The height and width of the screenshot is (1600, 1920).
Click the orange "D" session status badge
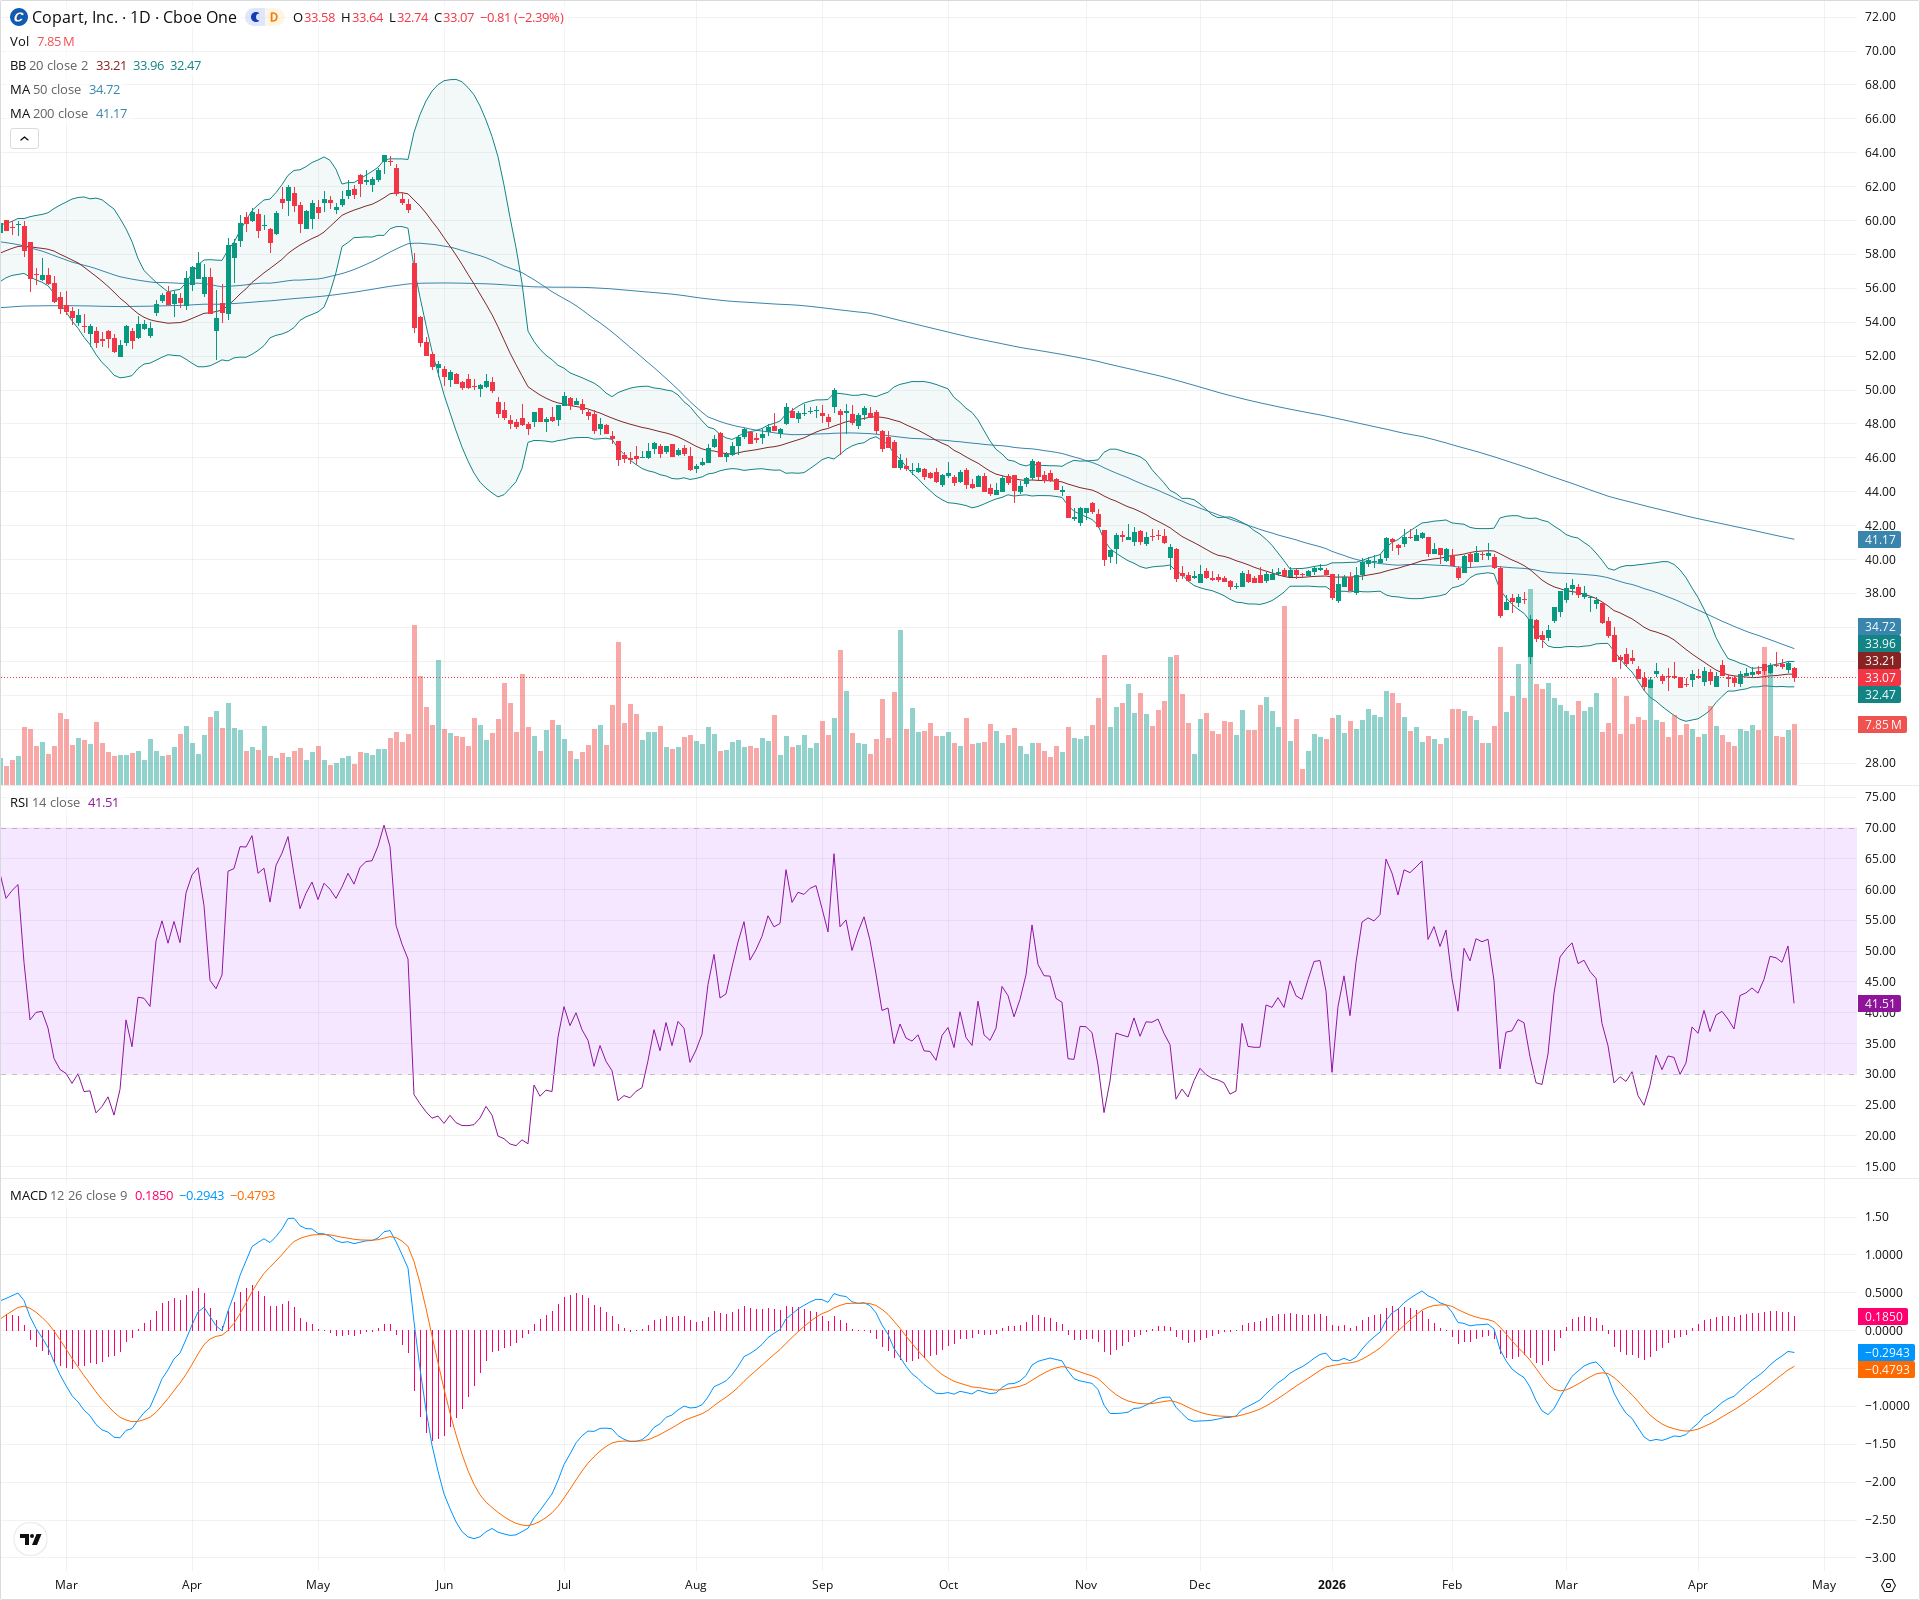click(x=272, y=17)
